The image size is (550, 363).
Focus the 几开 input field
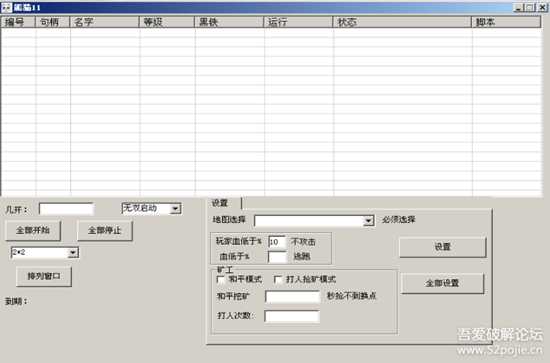67,209
